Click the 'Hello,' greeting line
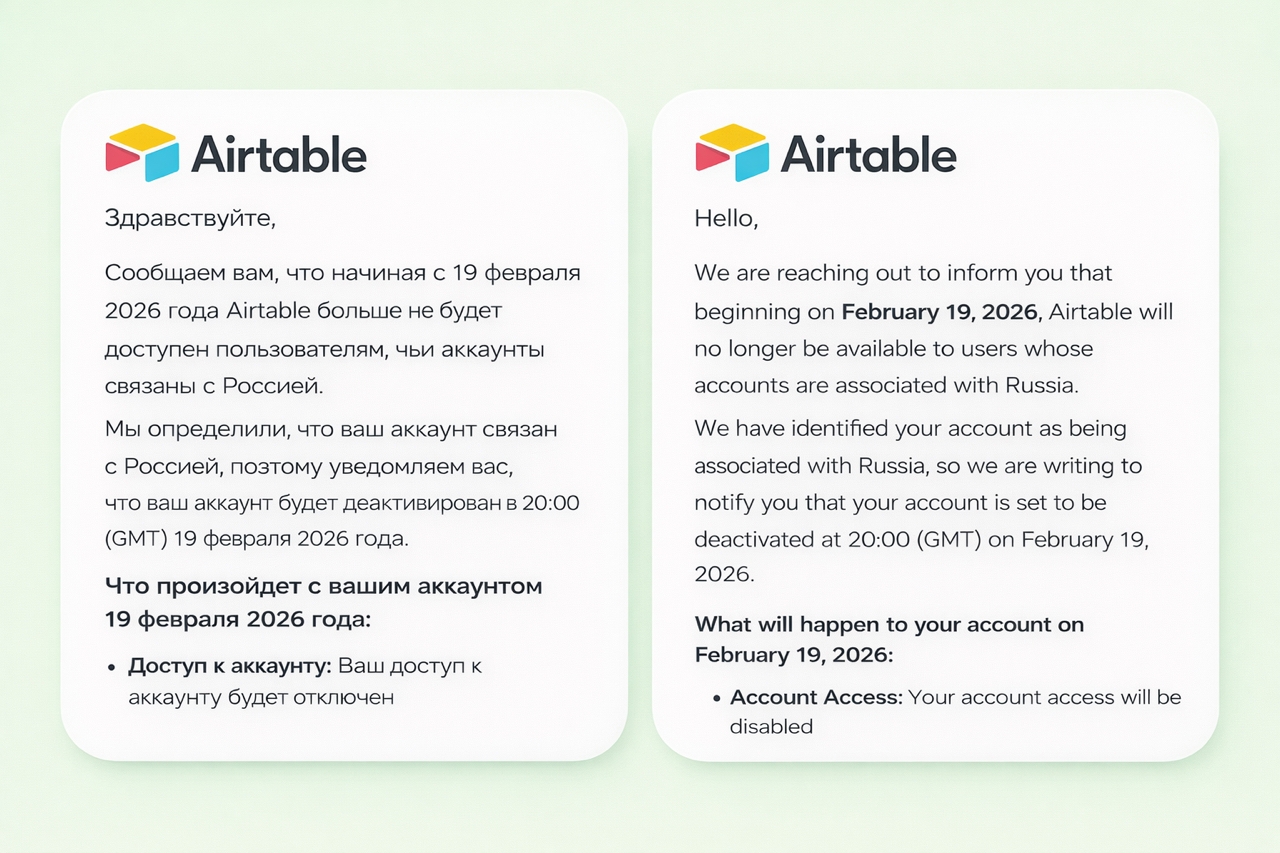The image size is (1280, 853). coord(726,218)
